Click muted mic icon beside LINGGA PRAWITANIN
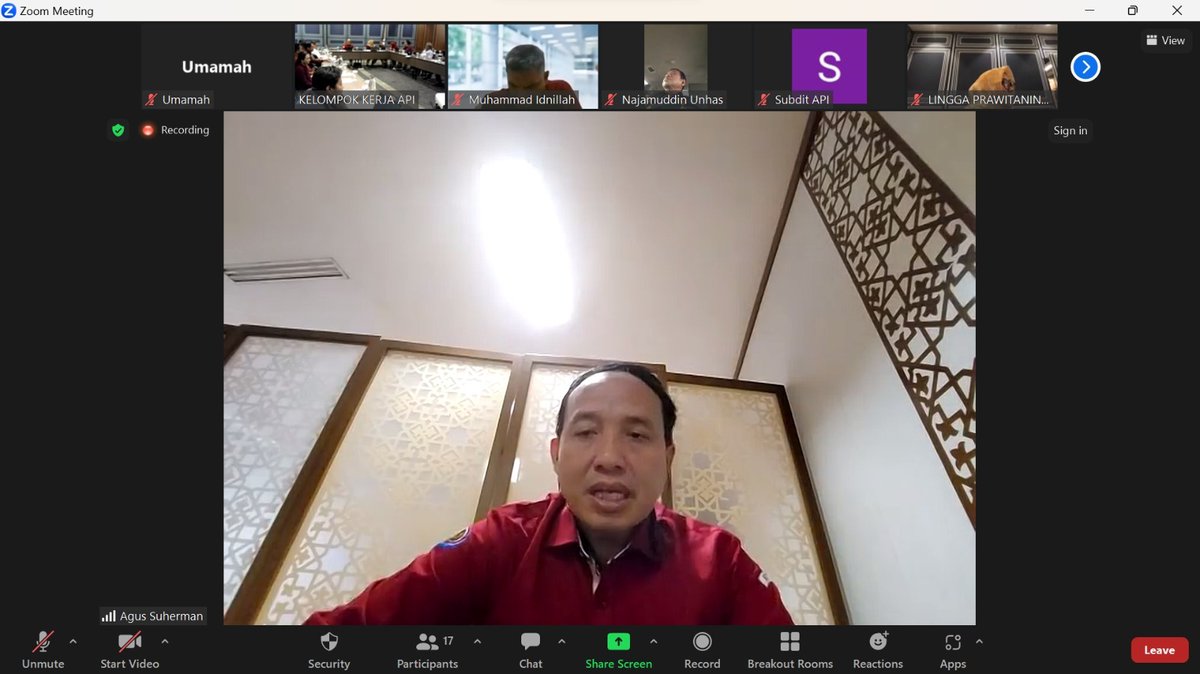1200x674 pixels. point(917,100)
